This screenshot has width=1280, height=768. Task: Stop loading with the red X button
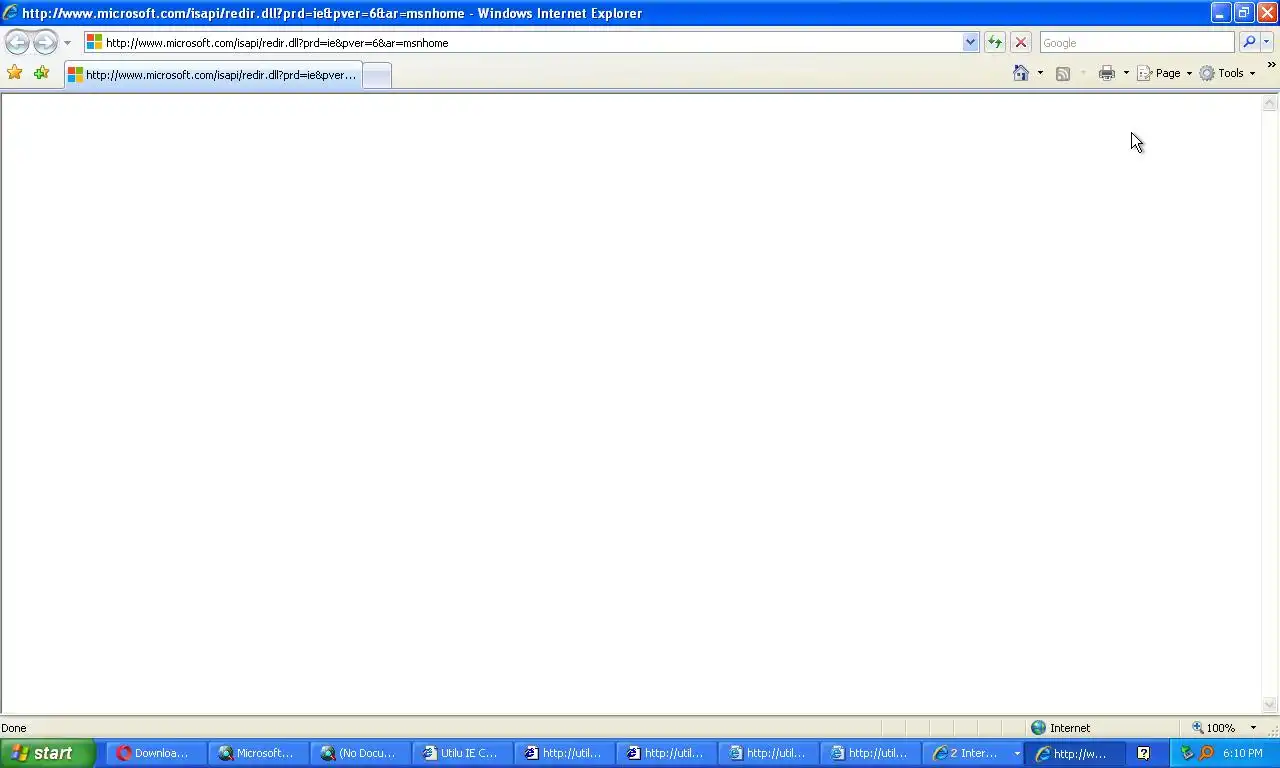coord(1020,43)
